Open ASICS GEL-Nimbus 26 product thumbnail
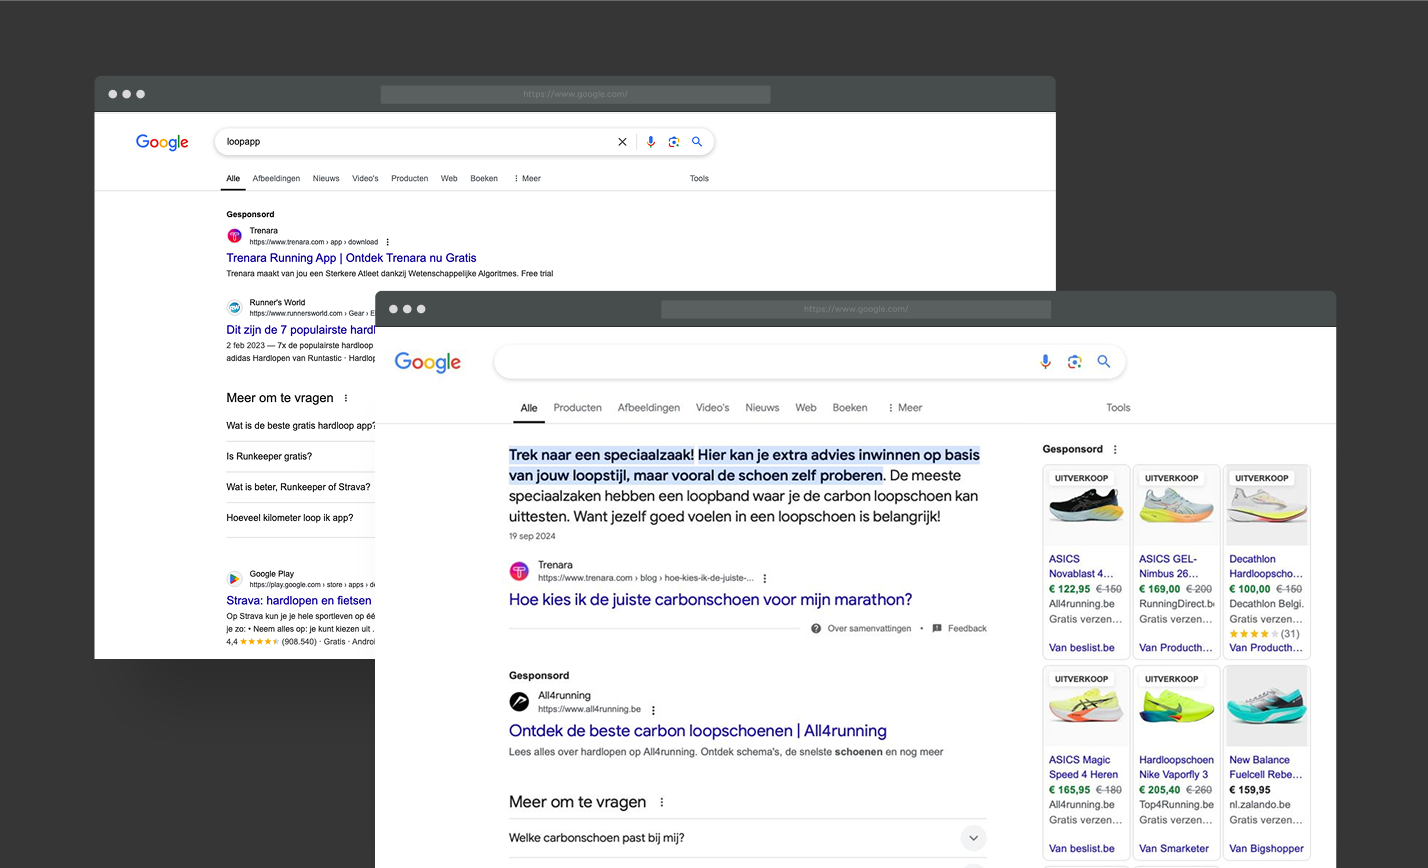This screenshot has height=868, width=1428. (1176, 505)
